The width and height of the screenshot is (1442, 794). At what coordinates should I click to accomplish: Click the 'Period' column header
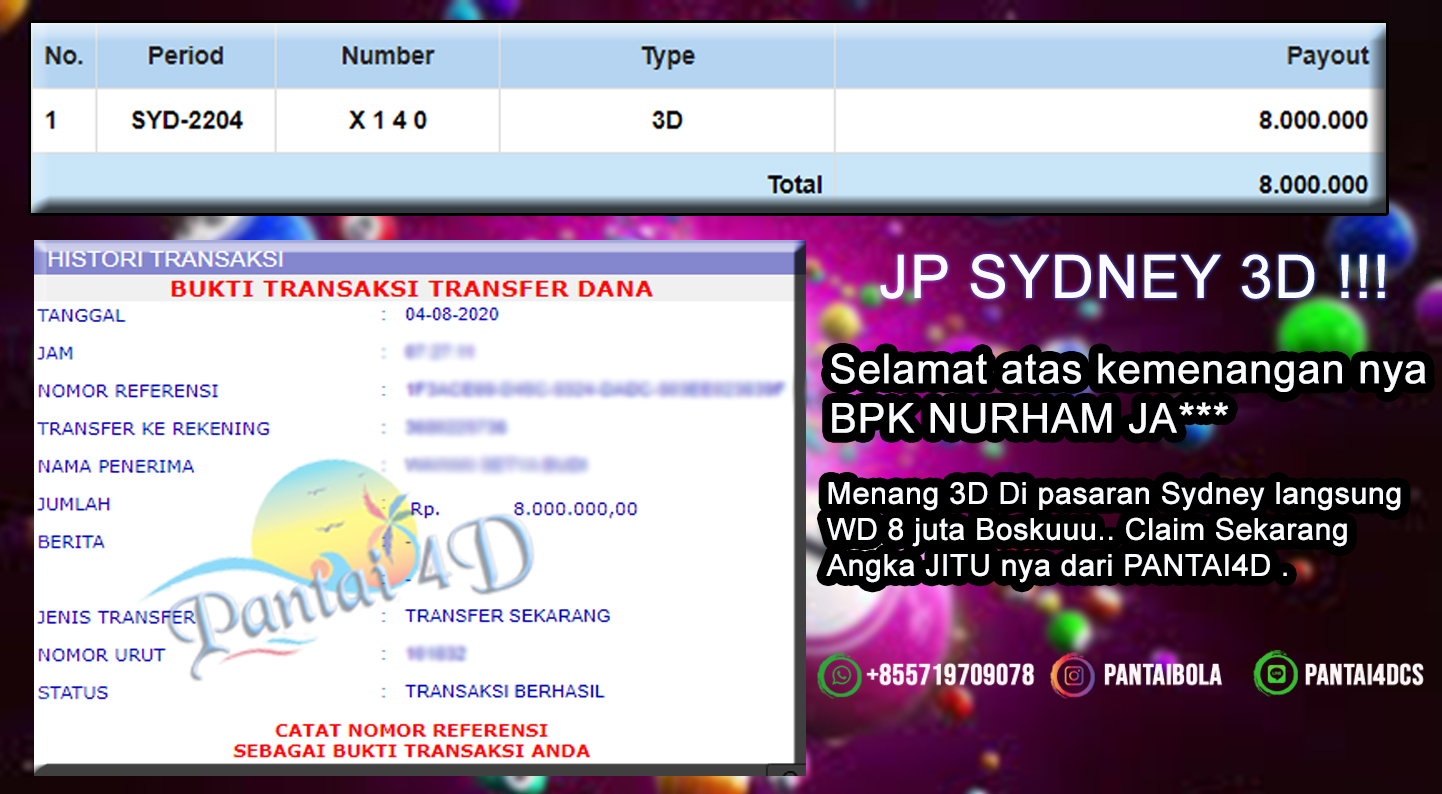click(186, 56)
